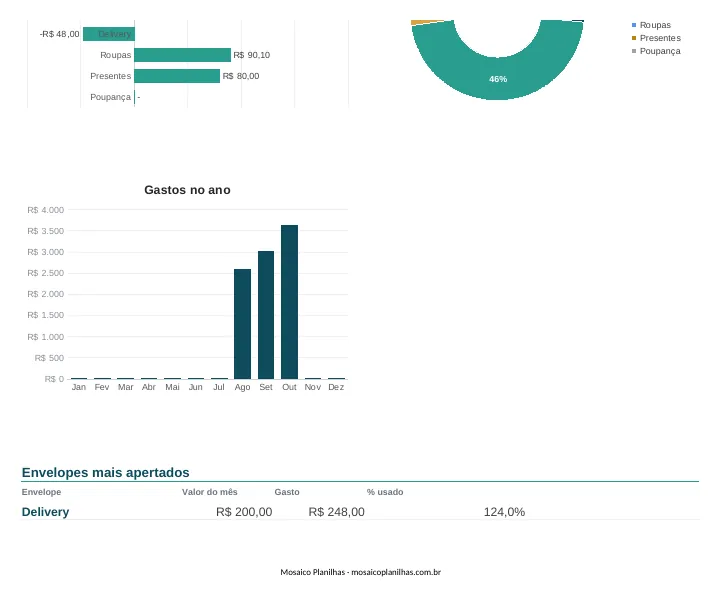The image size is (719, 597).
Task: Click the Jan month axis label
Action: point(78,387)
